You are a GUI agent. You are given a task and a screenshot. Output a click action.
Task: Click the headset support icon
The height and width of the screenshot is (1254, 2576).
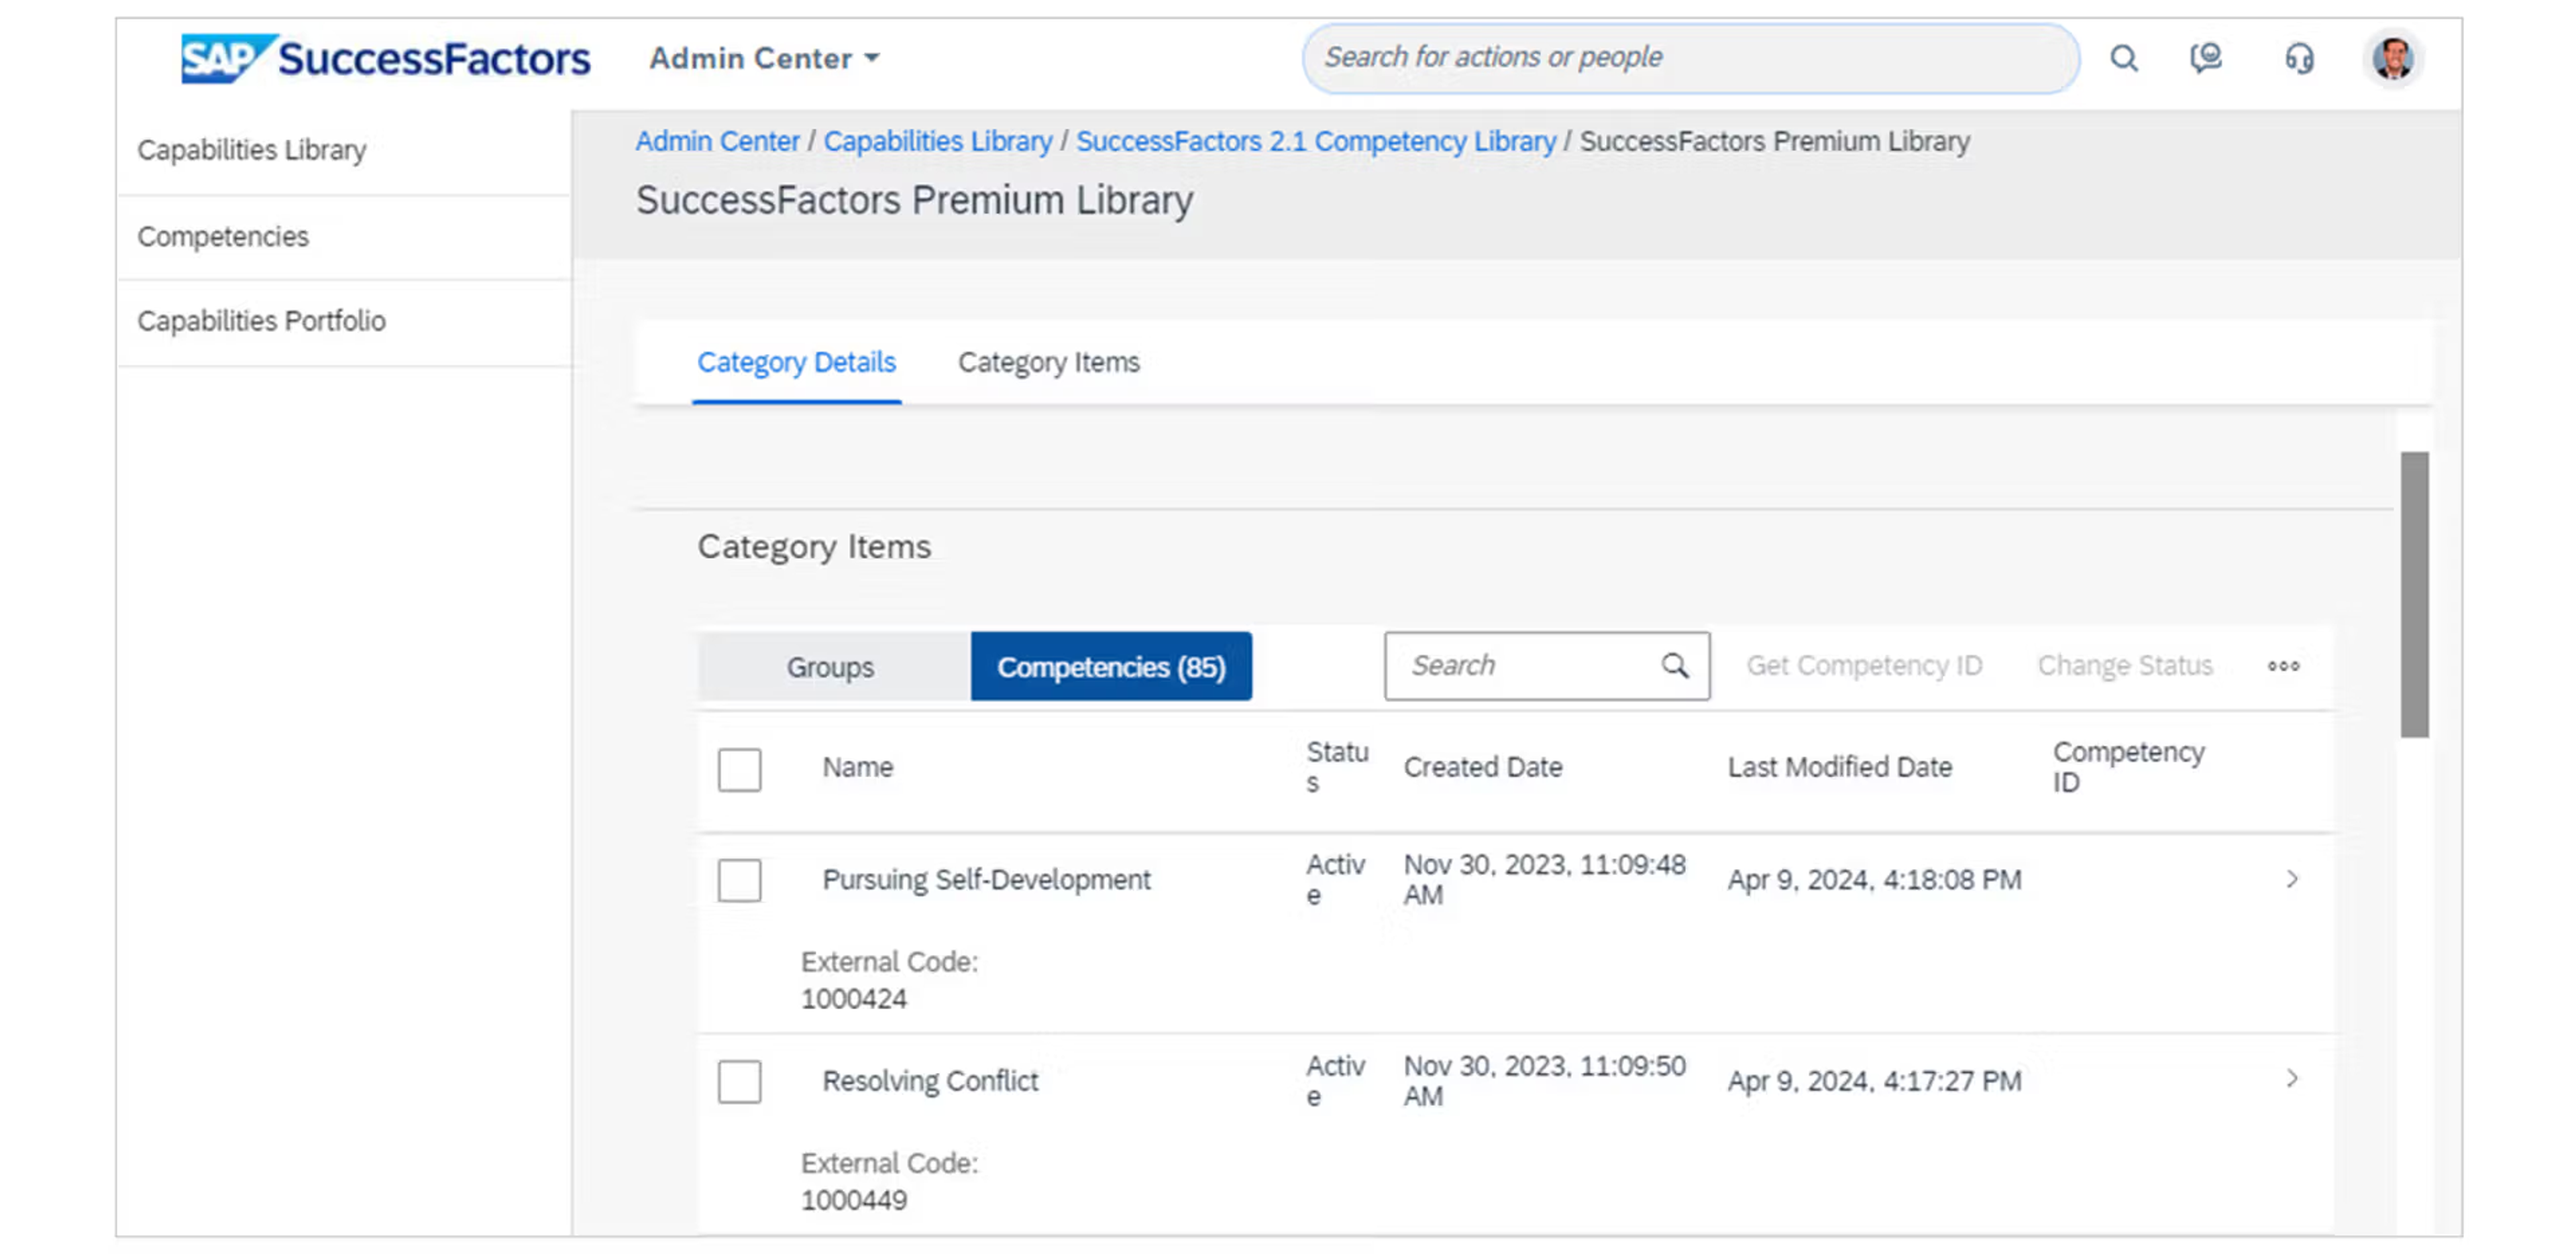(2299, 58)
